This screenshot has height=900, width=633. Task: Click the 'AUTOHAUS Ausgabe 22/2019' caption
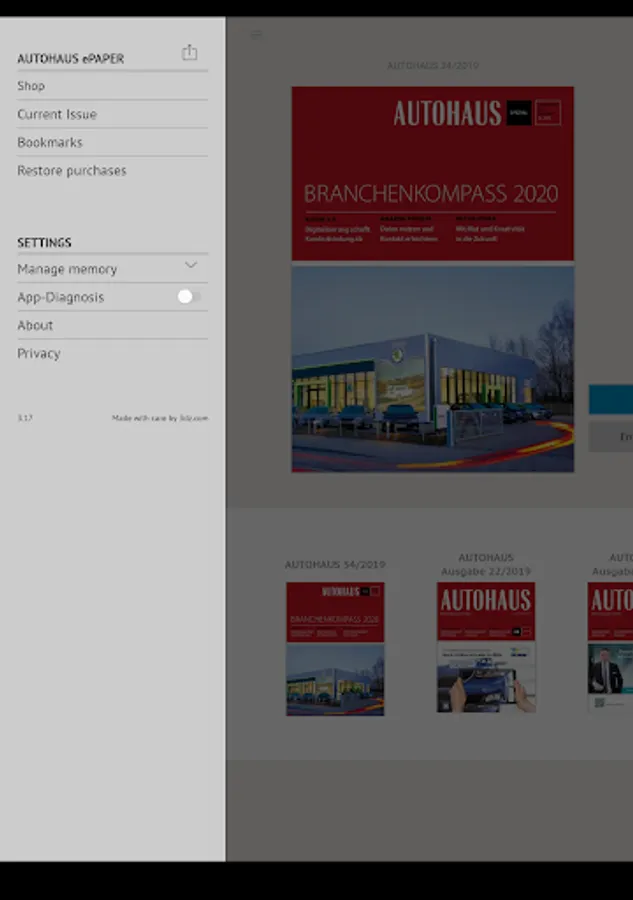pos(486,564)
